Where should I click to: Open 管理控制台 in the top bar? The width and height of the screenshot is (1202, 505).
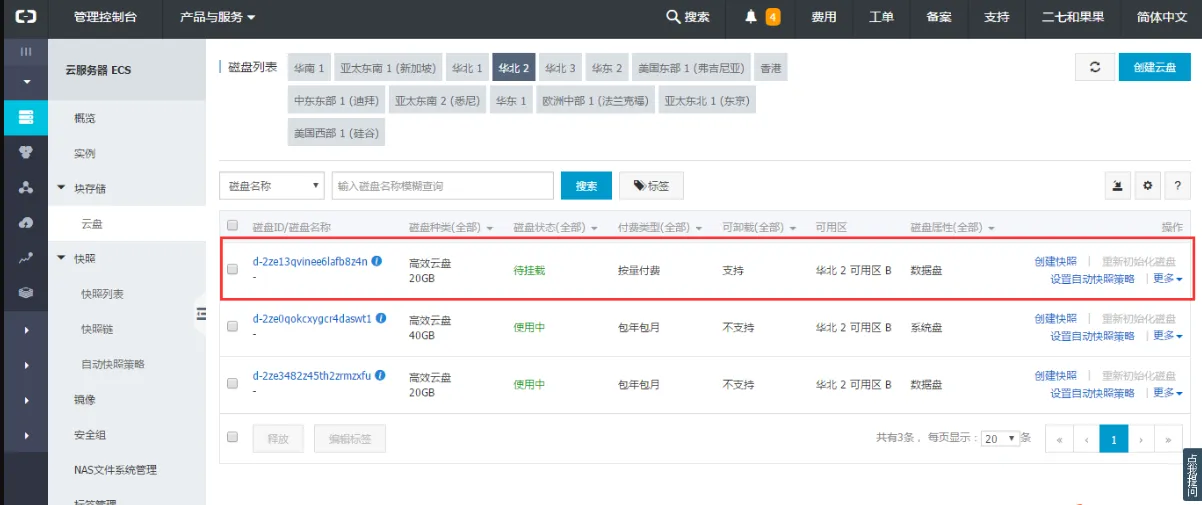(106, 17)
